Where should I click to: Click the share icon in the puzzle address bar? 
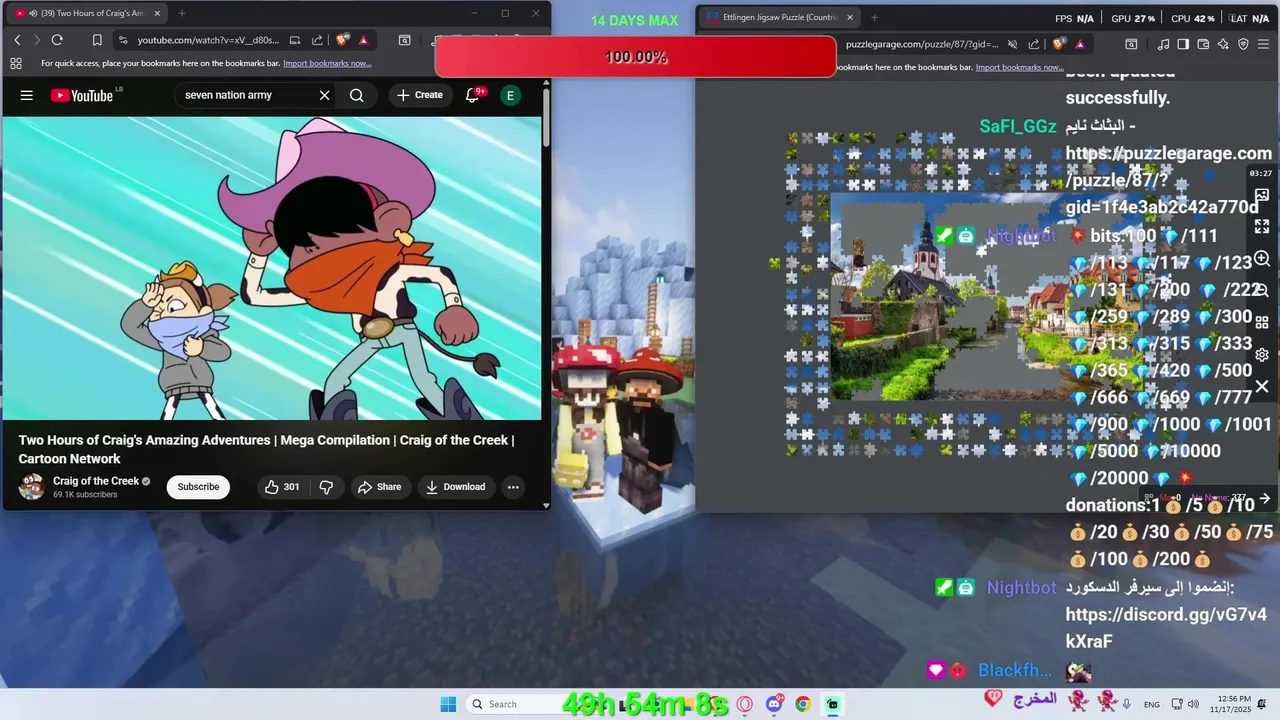coord(1034,44)
